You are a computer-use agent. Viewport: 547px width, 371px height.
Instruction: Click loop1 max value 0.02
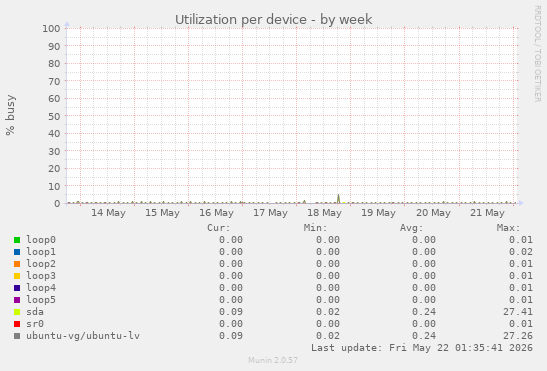pos(521,252)
